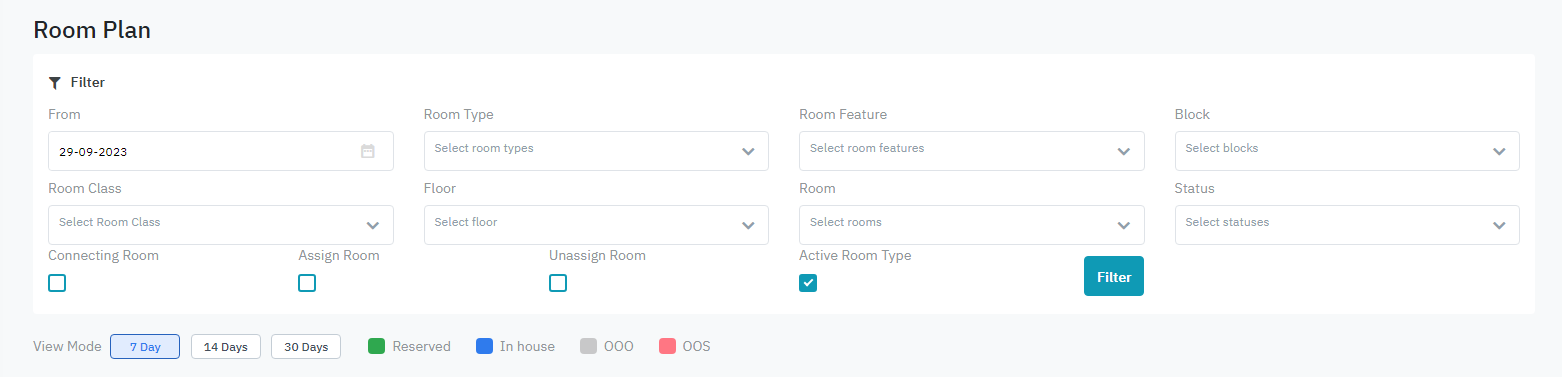Tick the Assign Room checkbox

pos(307,283)
